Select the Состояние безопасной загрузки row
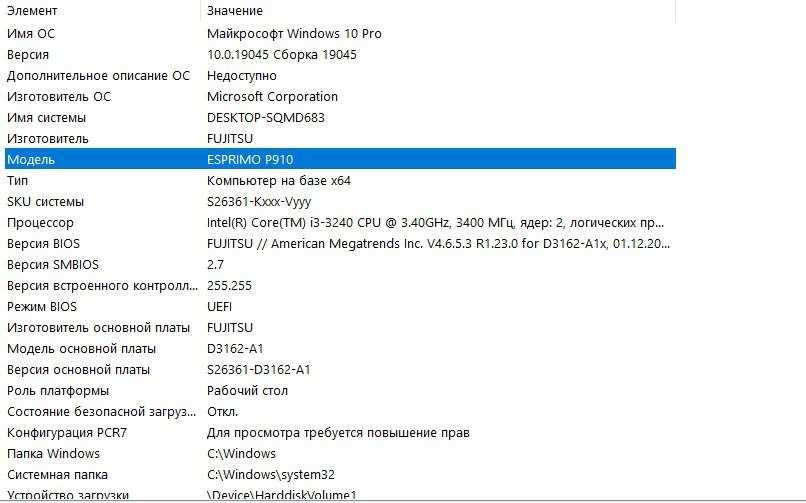This screenshot has height=503, width=806. (x=340, y=412)
